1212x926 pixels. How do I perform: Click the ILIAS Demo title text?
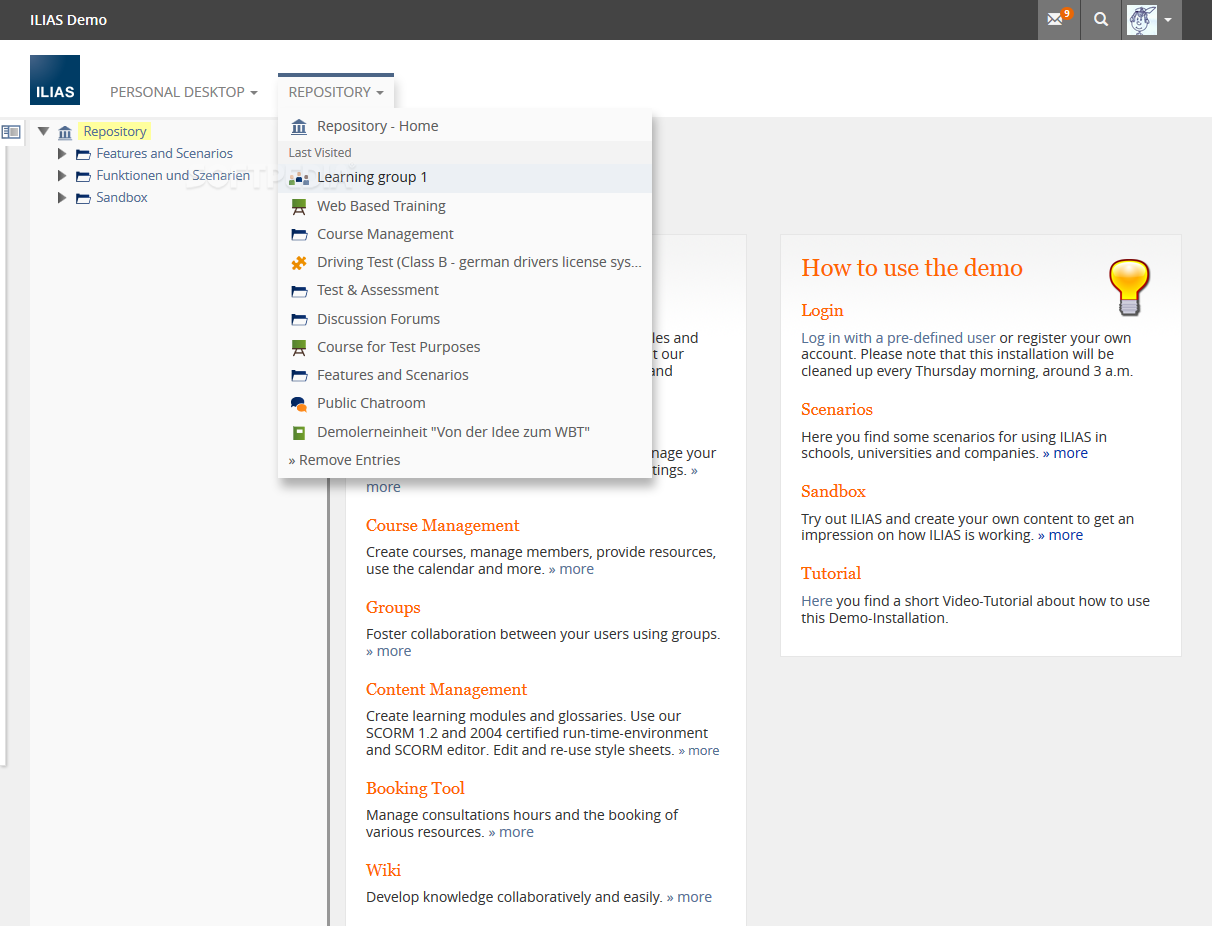click(68, 20)
